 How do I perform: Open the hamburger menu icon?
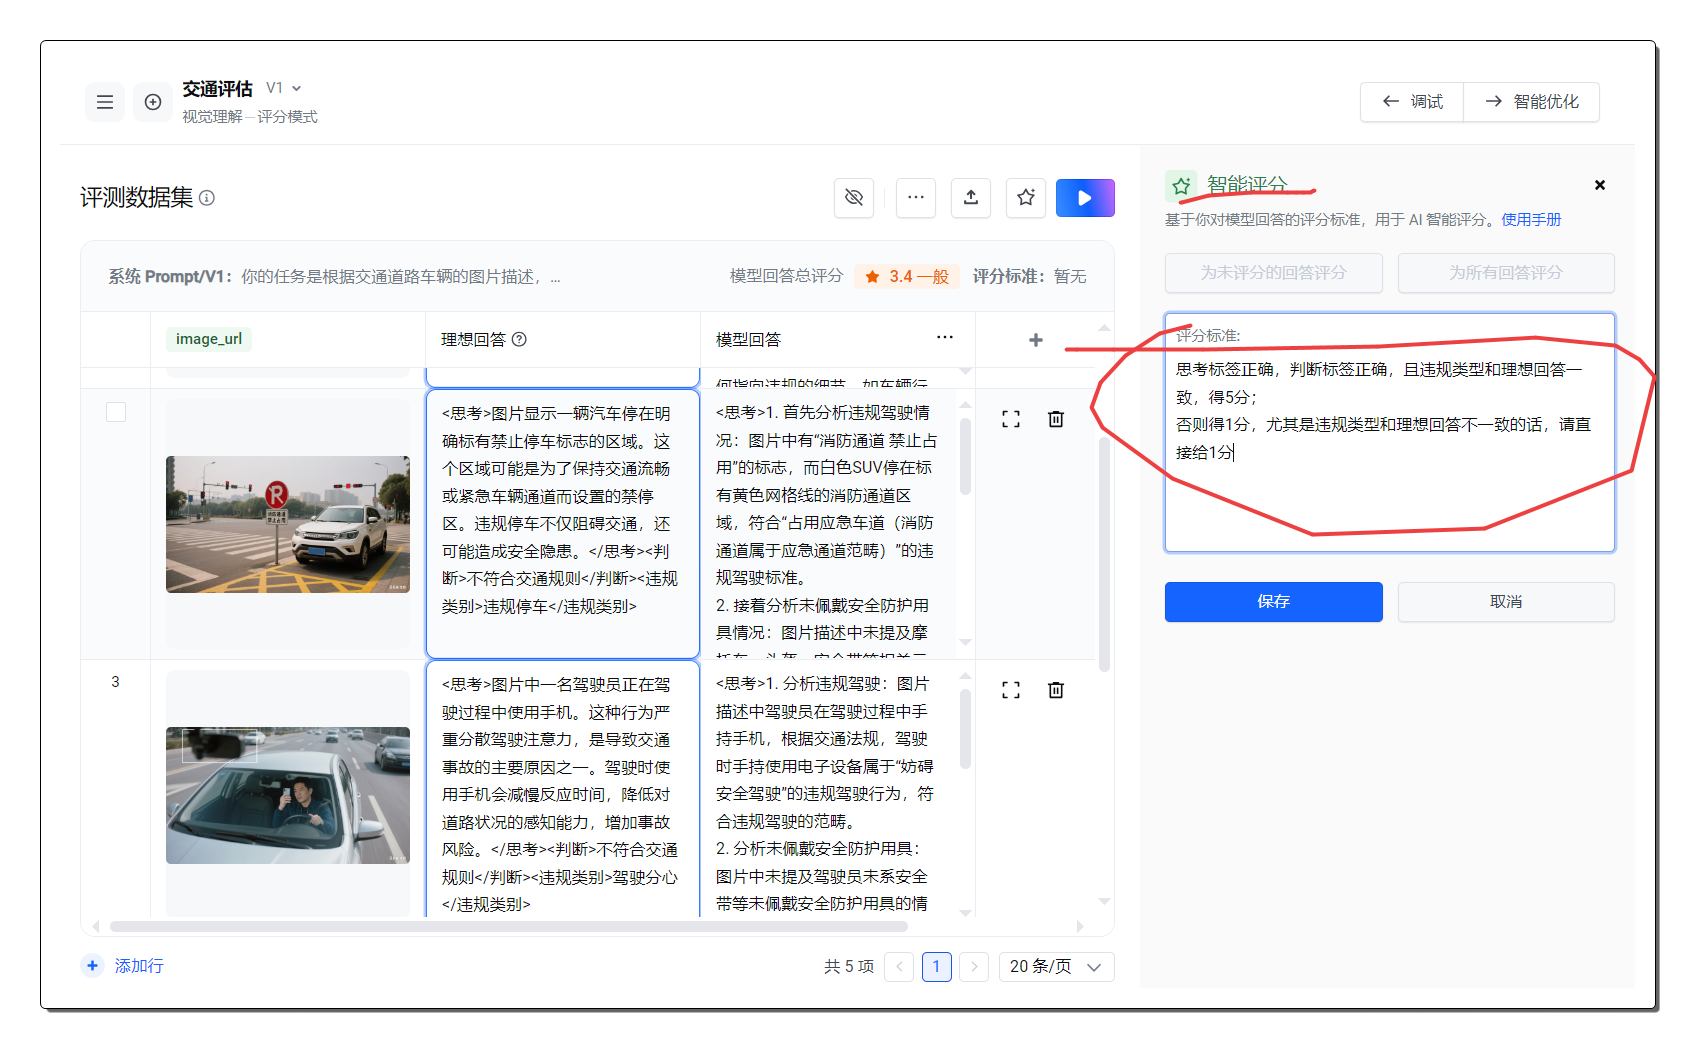click(x=104, y=102)
